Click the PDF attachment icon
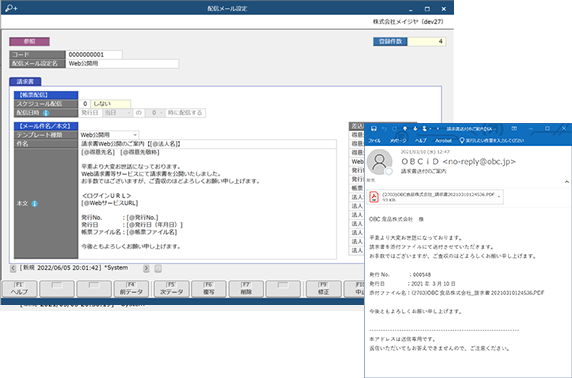The width and height of the screenshot is (572, 378). pos(374,197)
